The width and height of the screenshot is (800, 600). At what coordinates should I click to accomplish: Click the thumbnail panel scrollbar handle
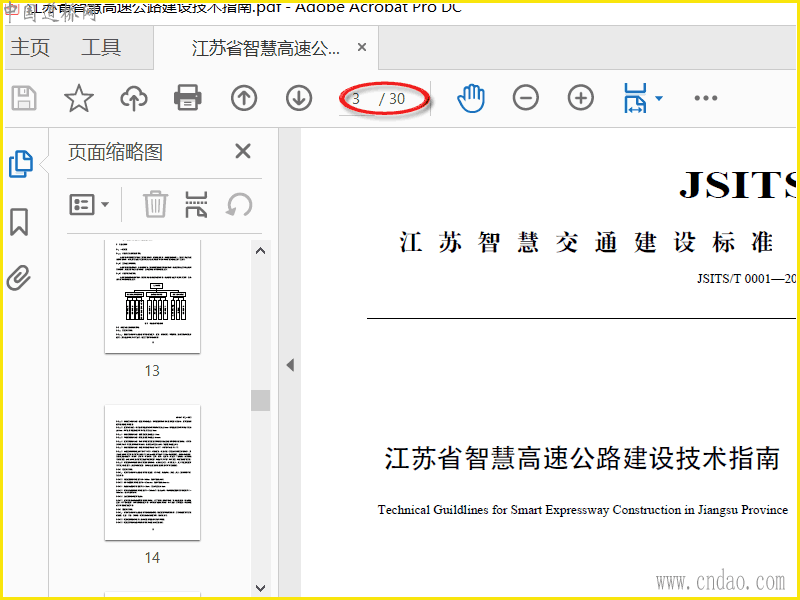(x=260, y=401)
